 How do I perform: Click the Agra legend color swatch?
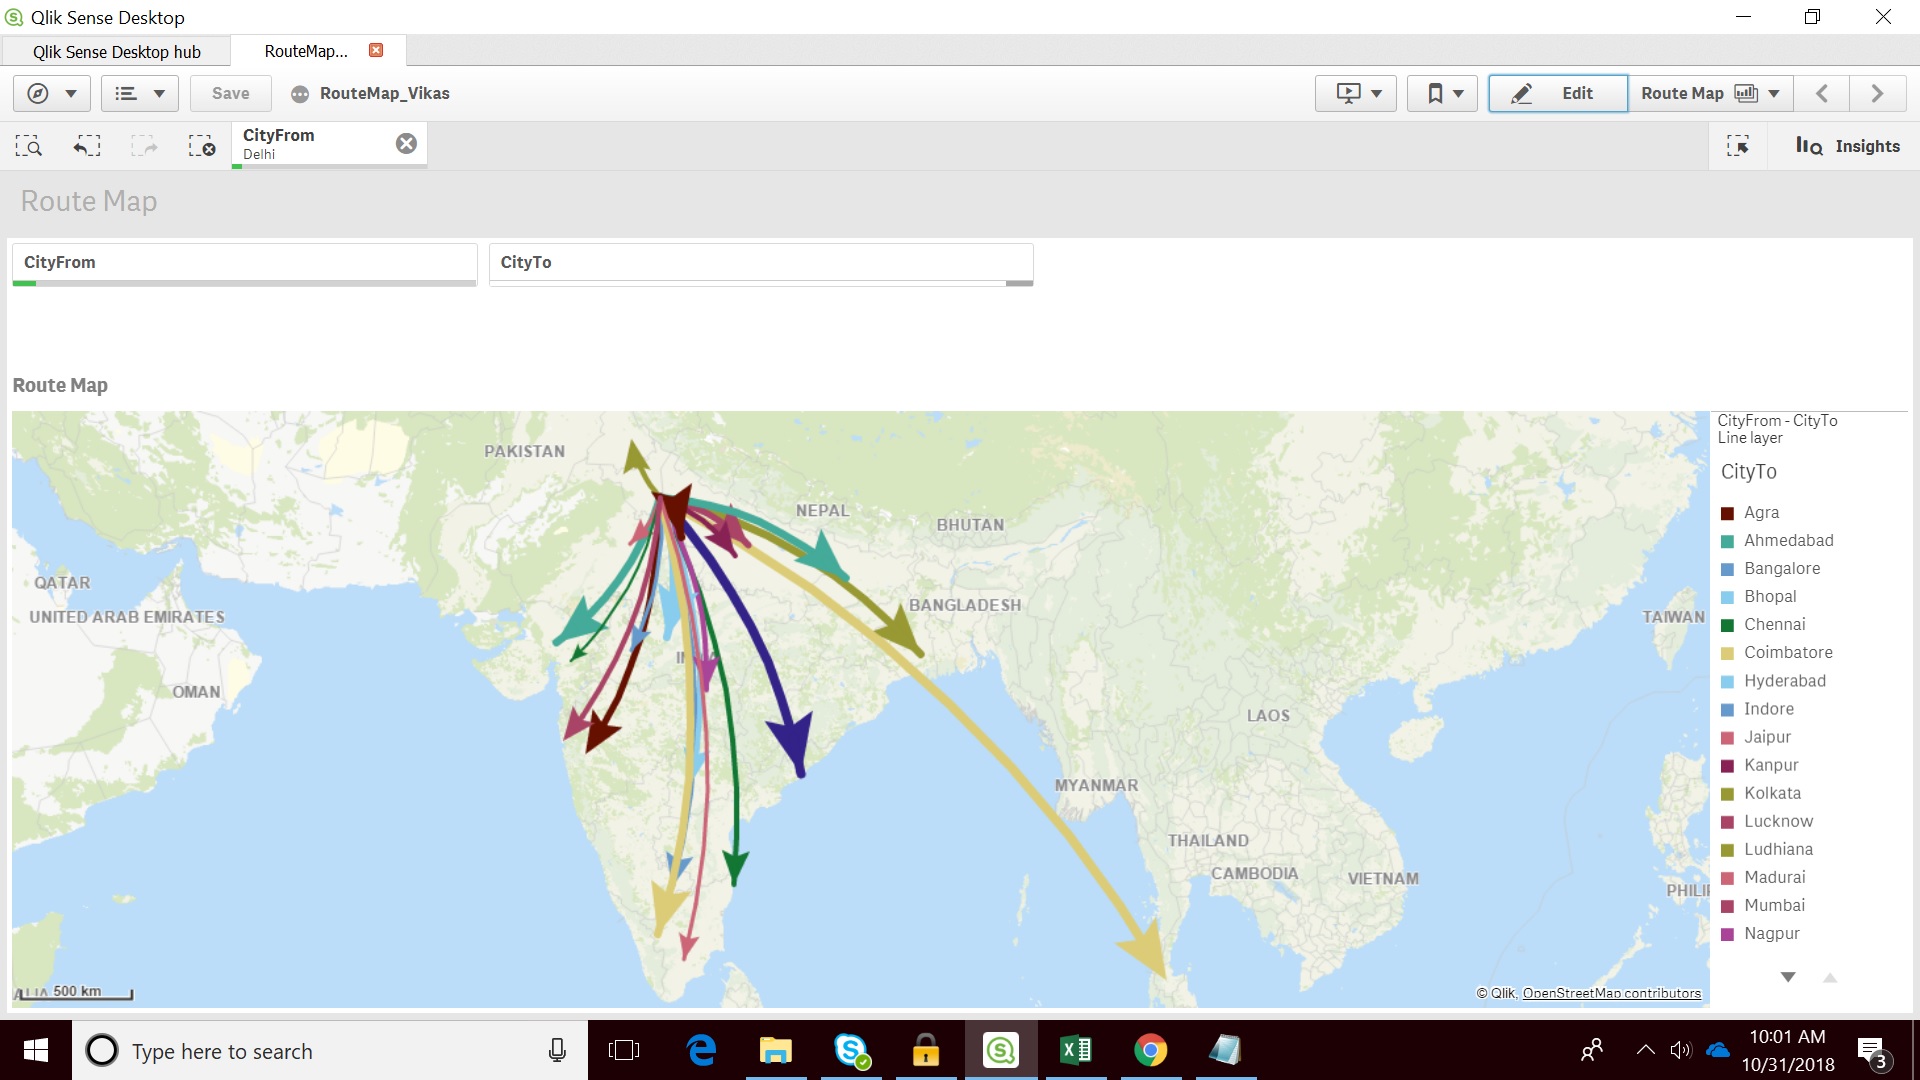1727,513
